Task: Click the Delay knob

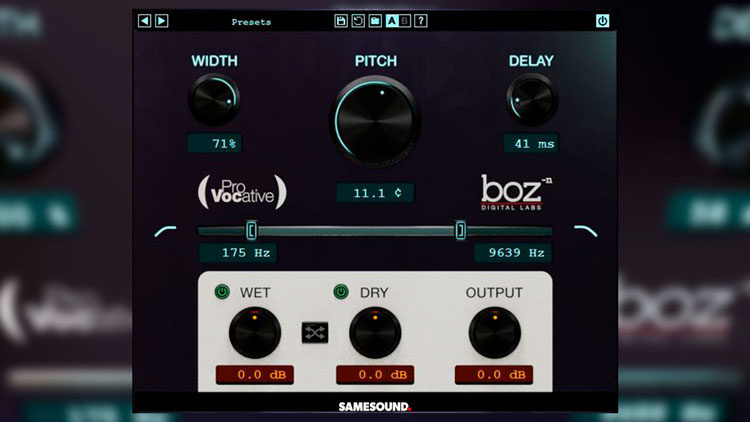Action: [532, 100]
